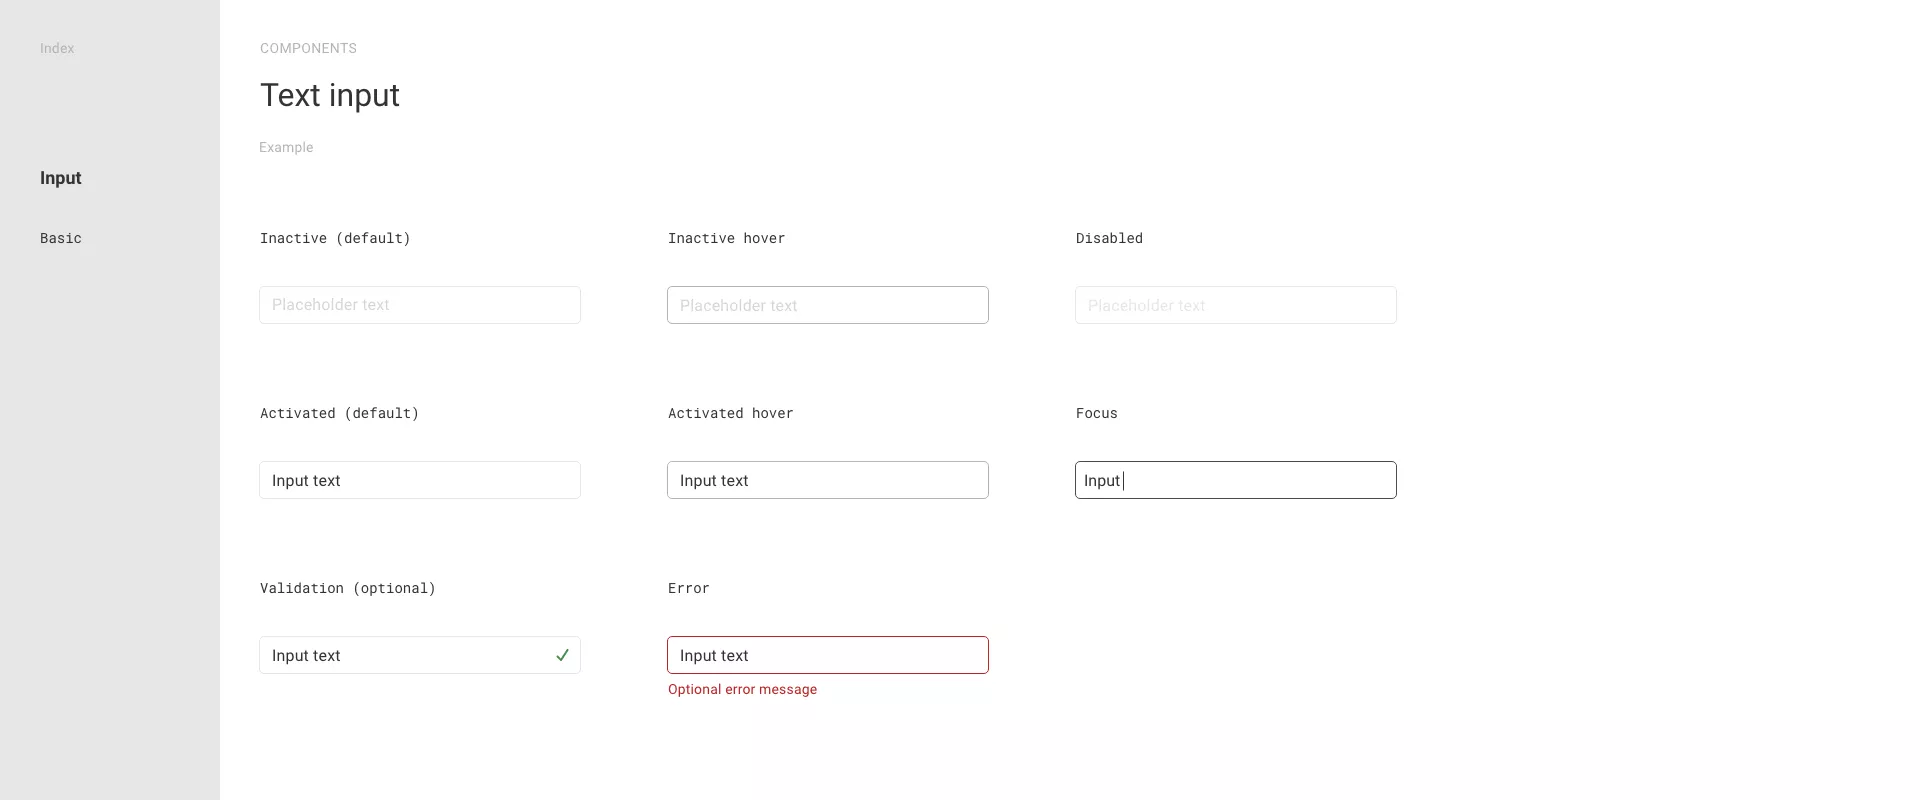Select the Input section in sidebar
1920x800 pixels.
click(x=61, y=178)
